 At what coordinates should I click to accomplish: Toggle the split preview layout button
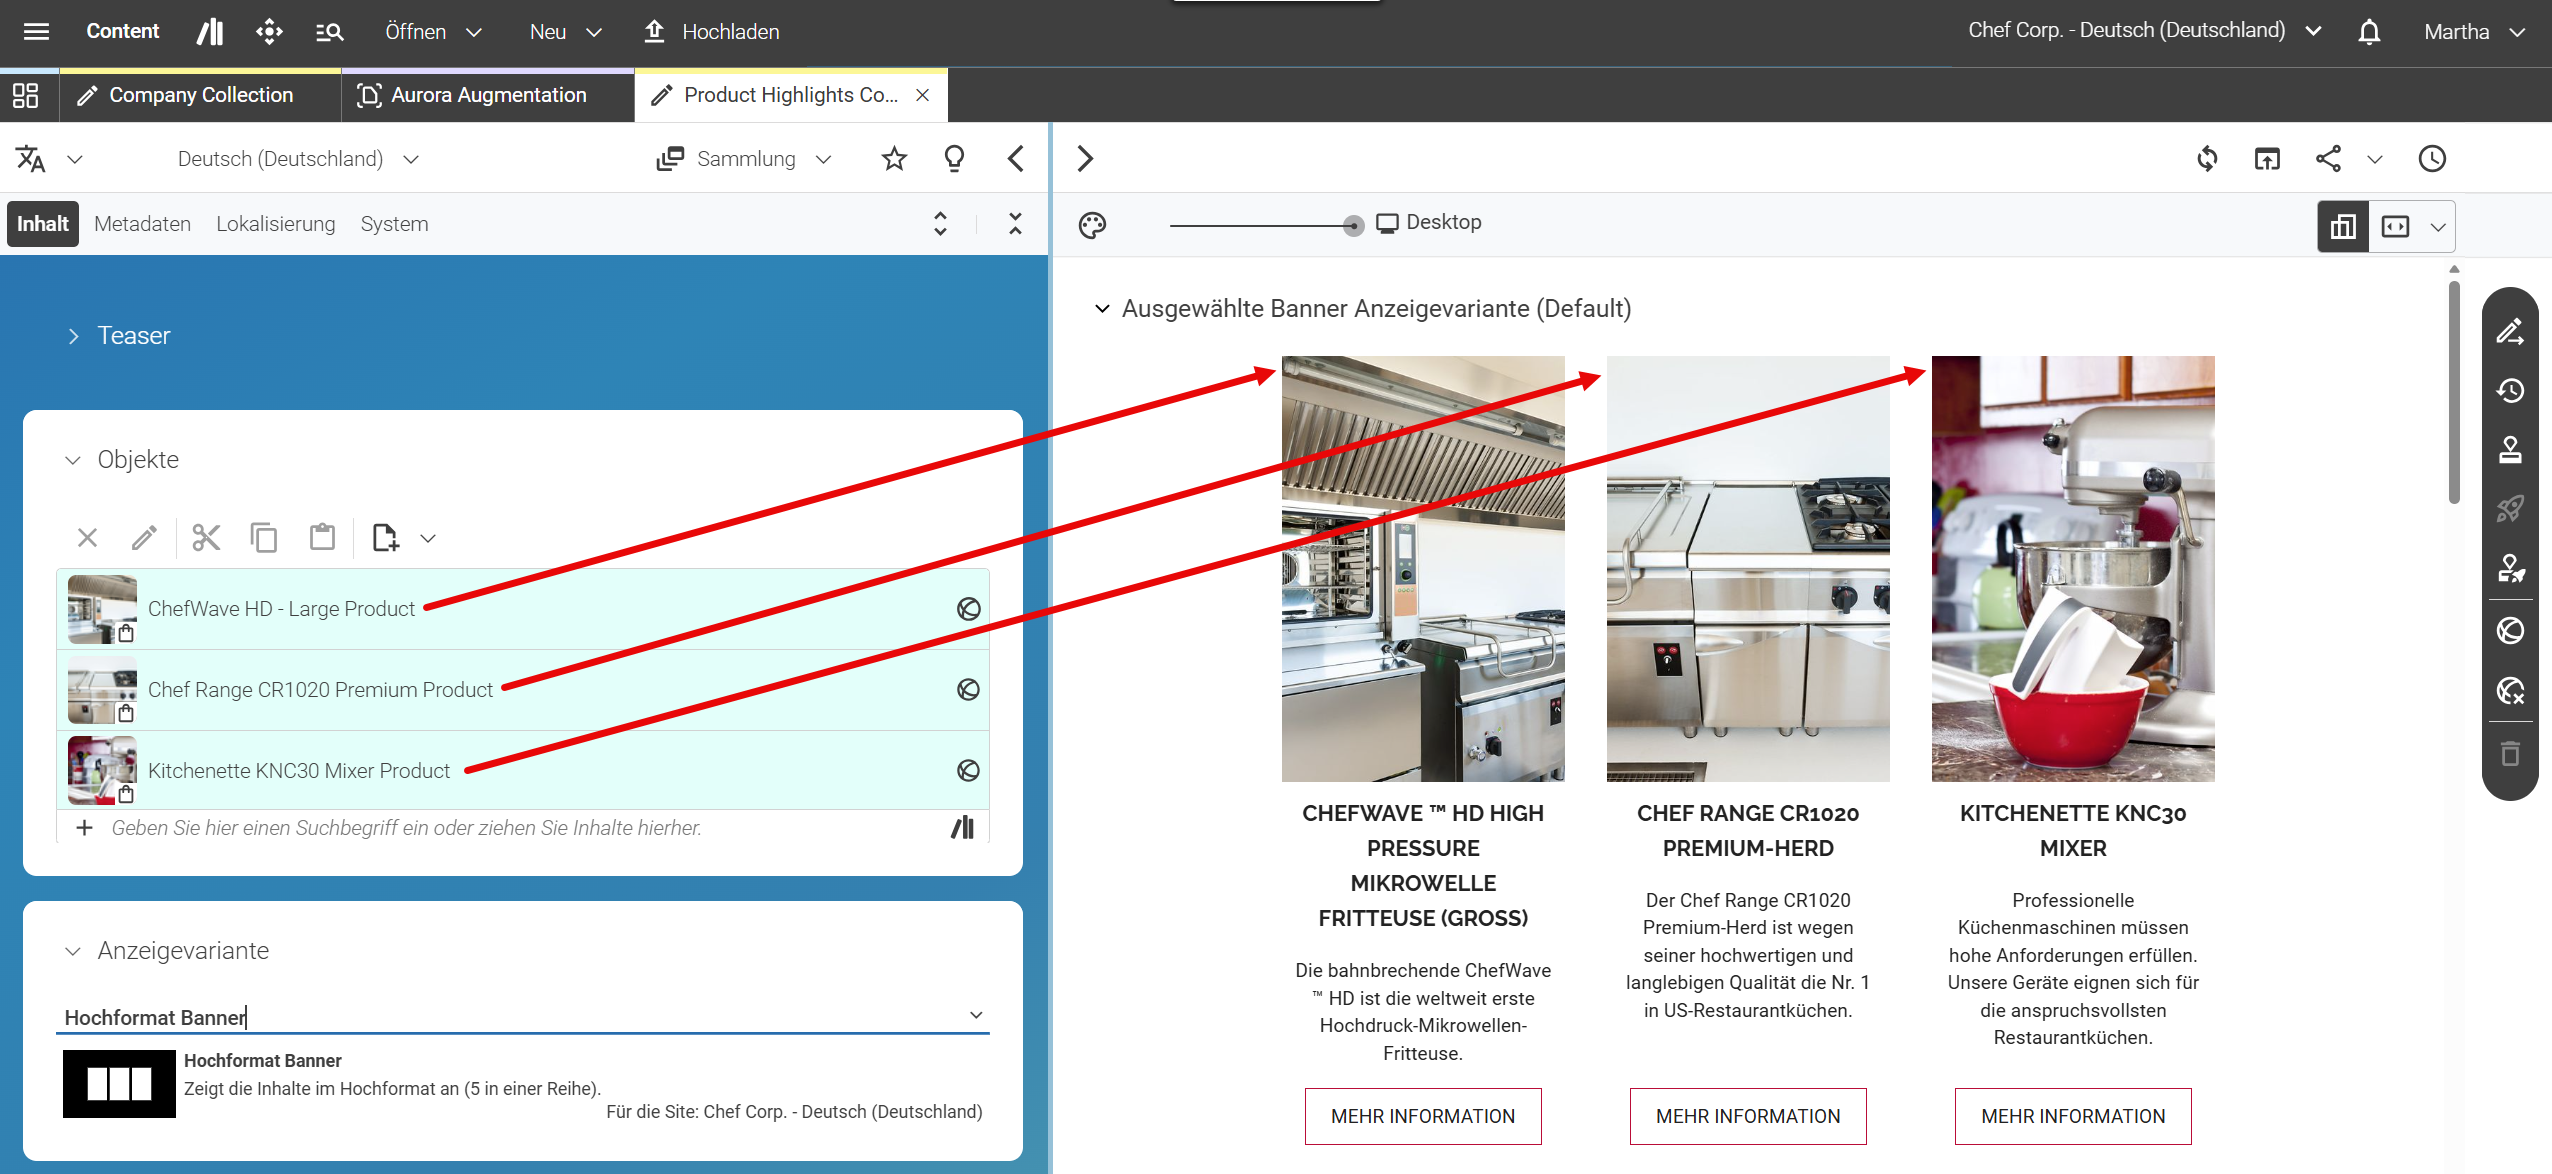[2343, 226]
